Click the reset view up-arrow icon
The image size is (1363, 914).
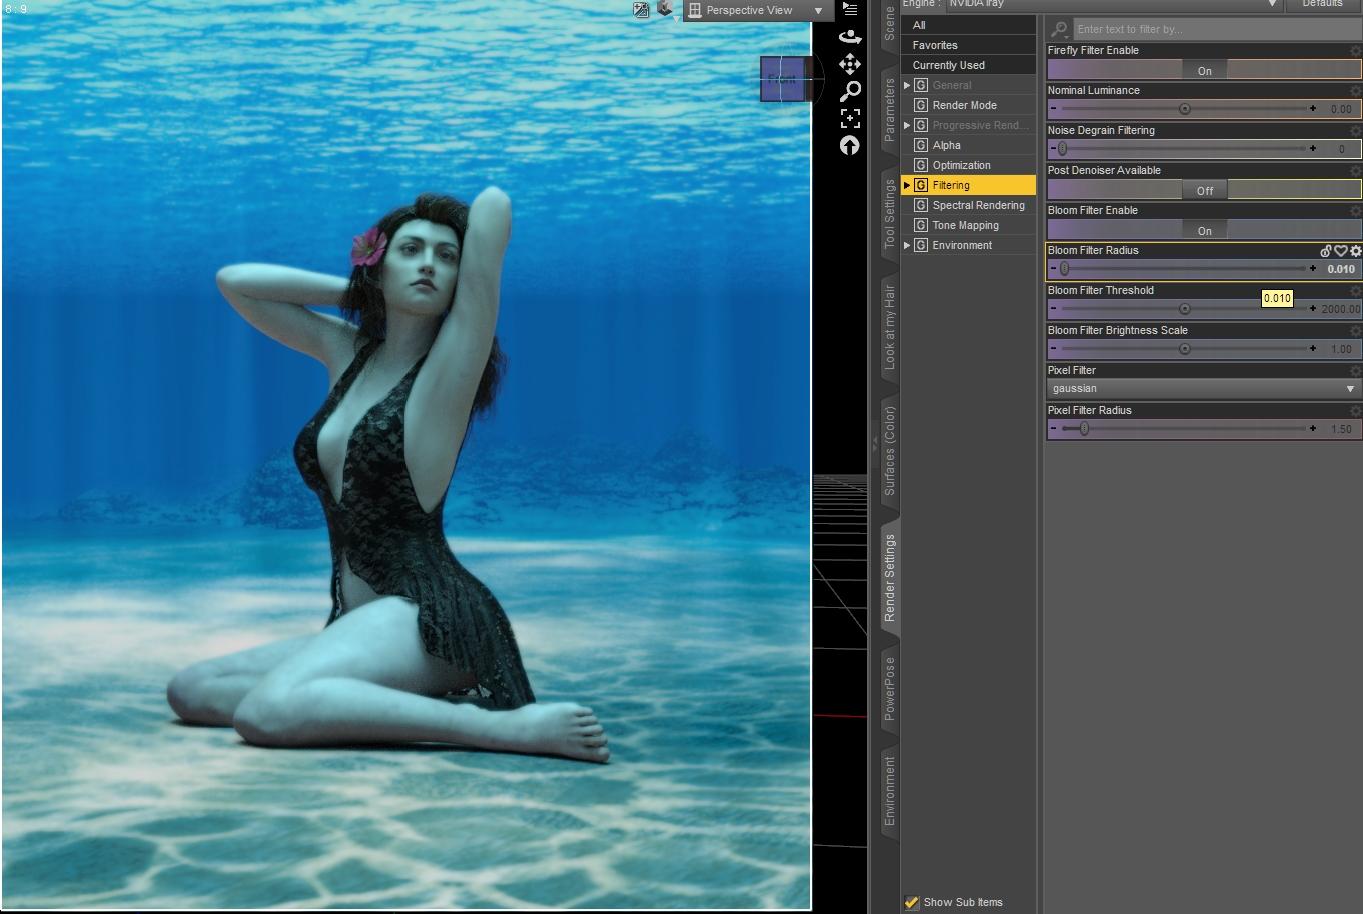pos(850,145)
